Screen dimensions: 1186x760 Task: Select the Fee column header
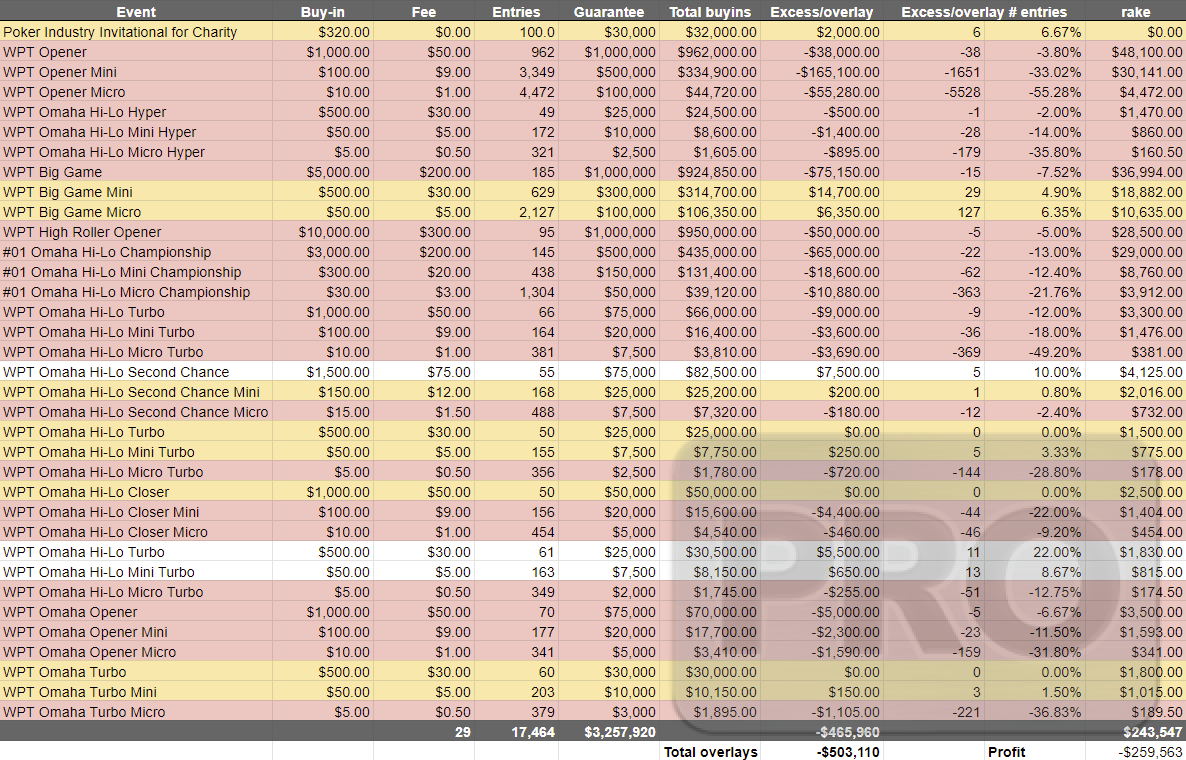[424, 12]
